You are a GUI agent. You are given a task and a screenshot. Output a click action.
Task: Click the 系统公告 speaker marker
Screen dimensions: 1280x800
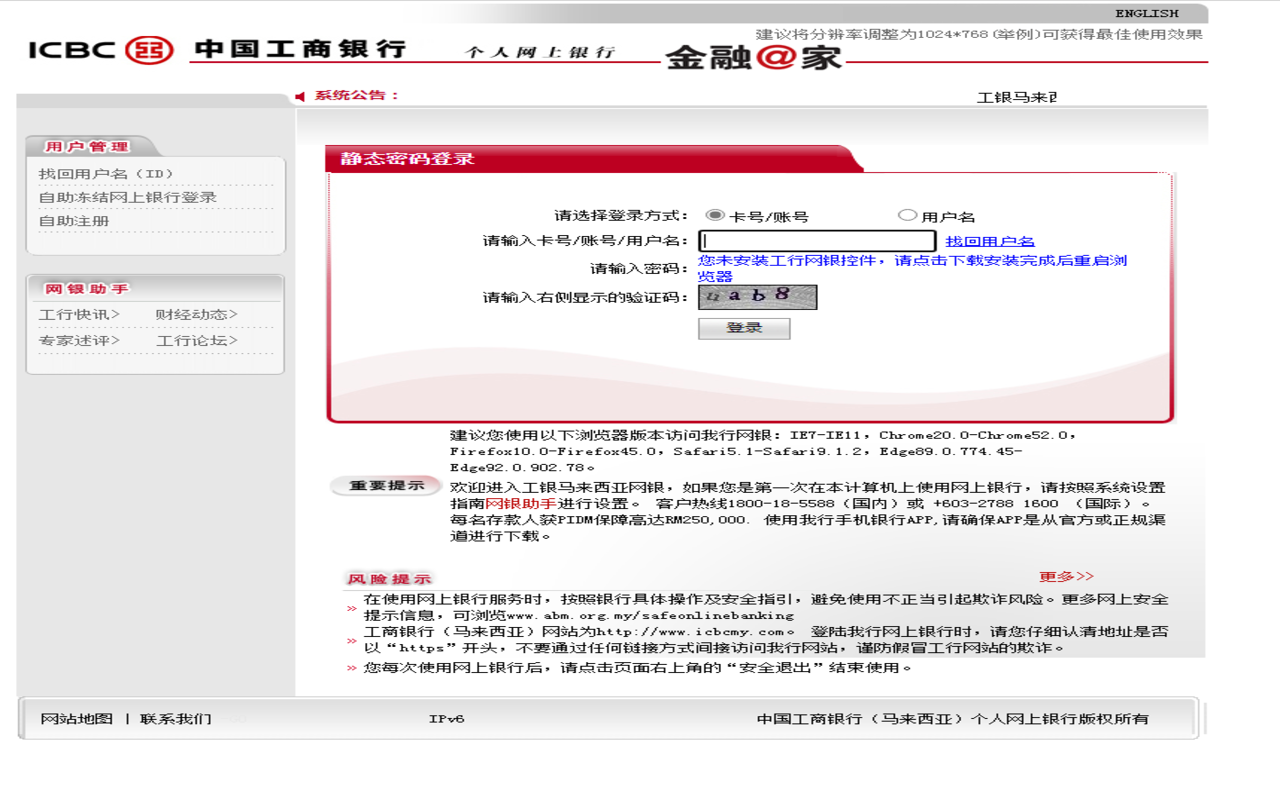298,97
